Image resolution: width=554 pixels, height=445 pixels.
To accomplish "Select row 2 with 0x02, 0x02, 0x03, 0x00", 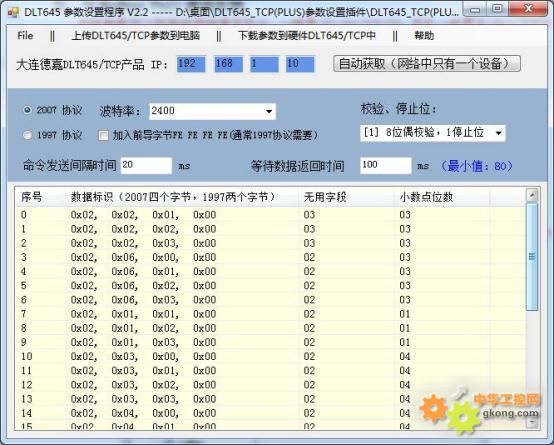I will point(270,243).
